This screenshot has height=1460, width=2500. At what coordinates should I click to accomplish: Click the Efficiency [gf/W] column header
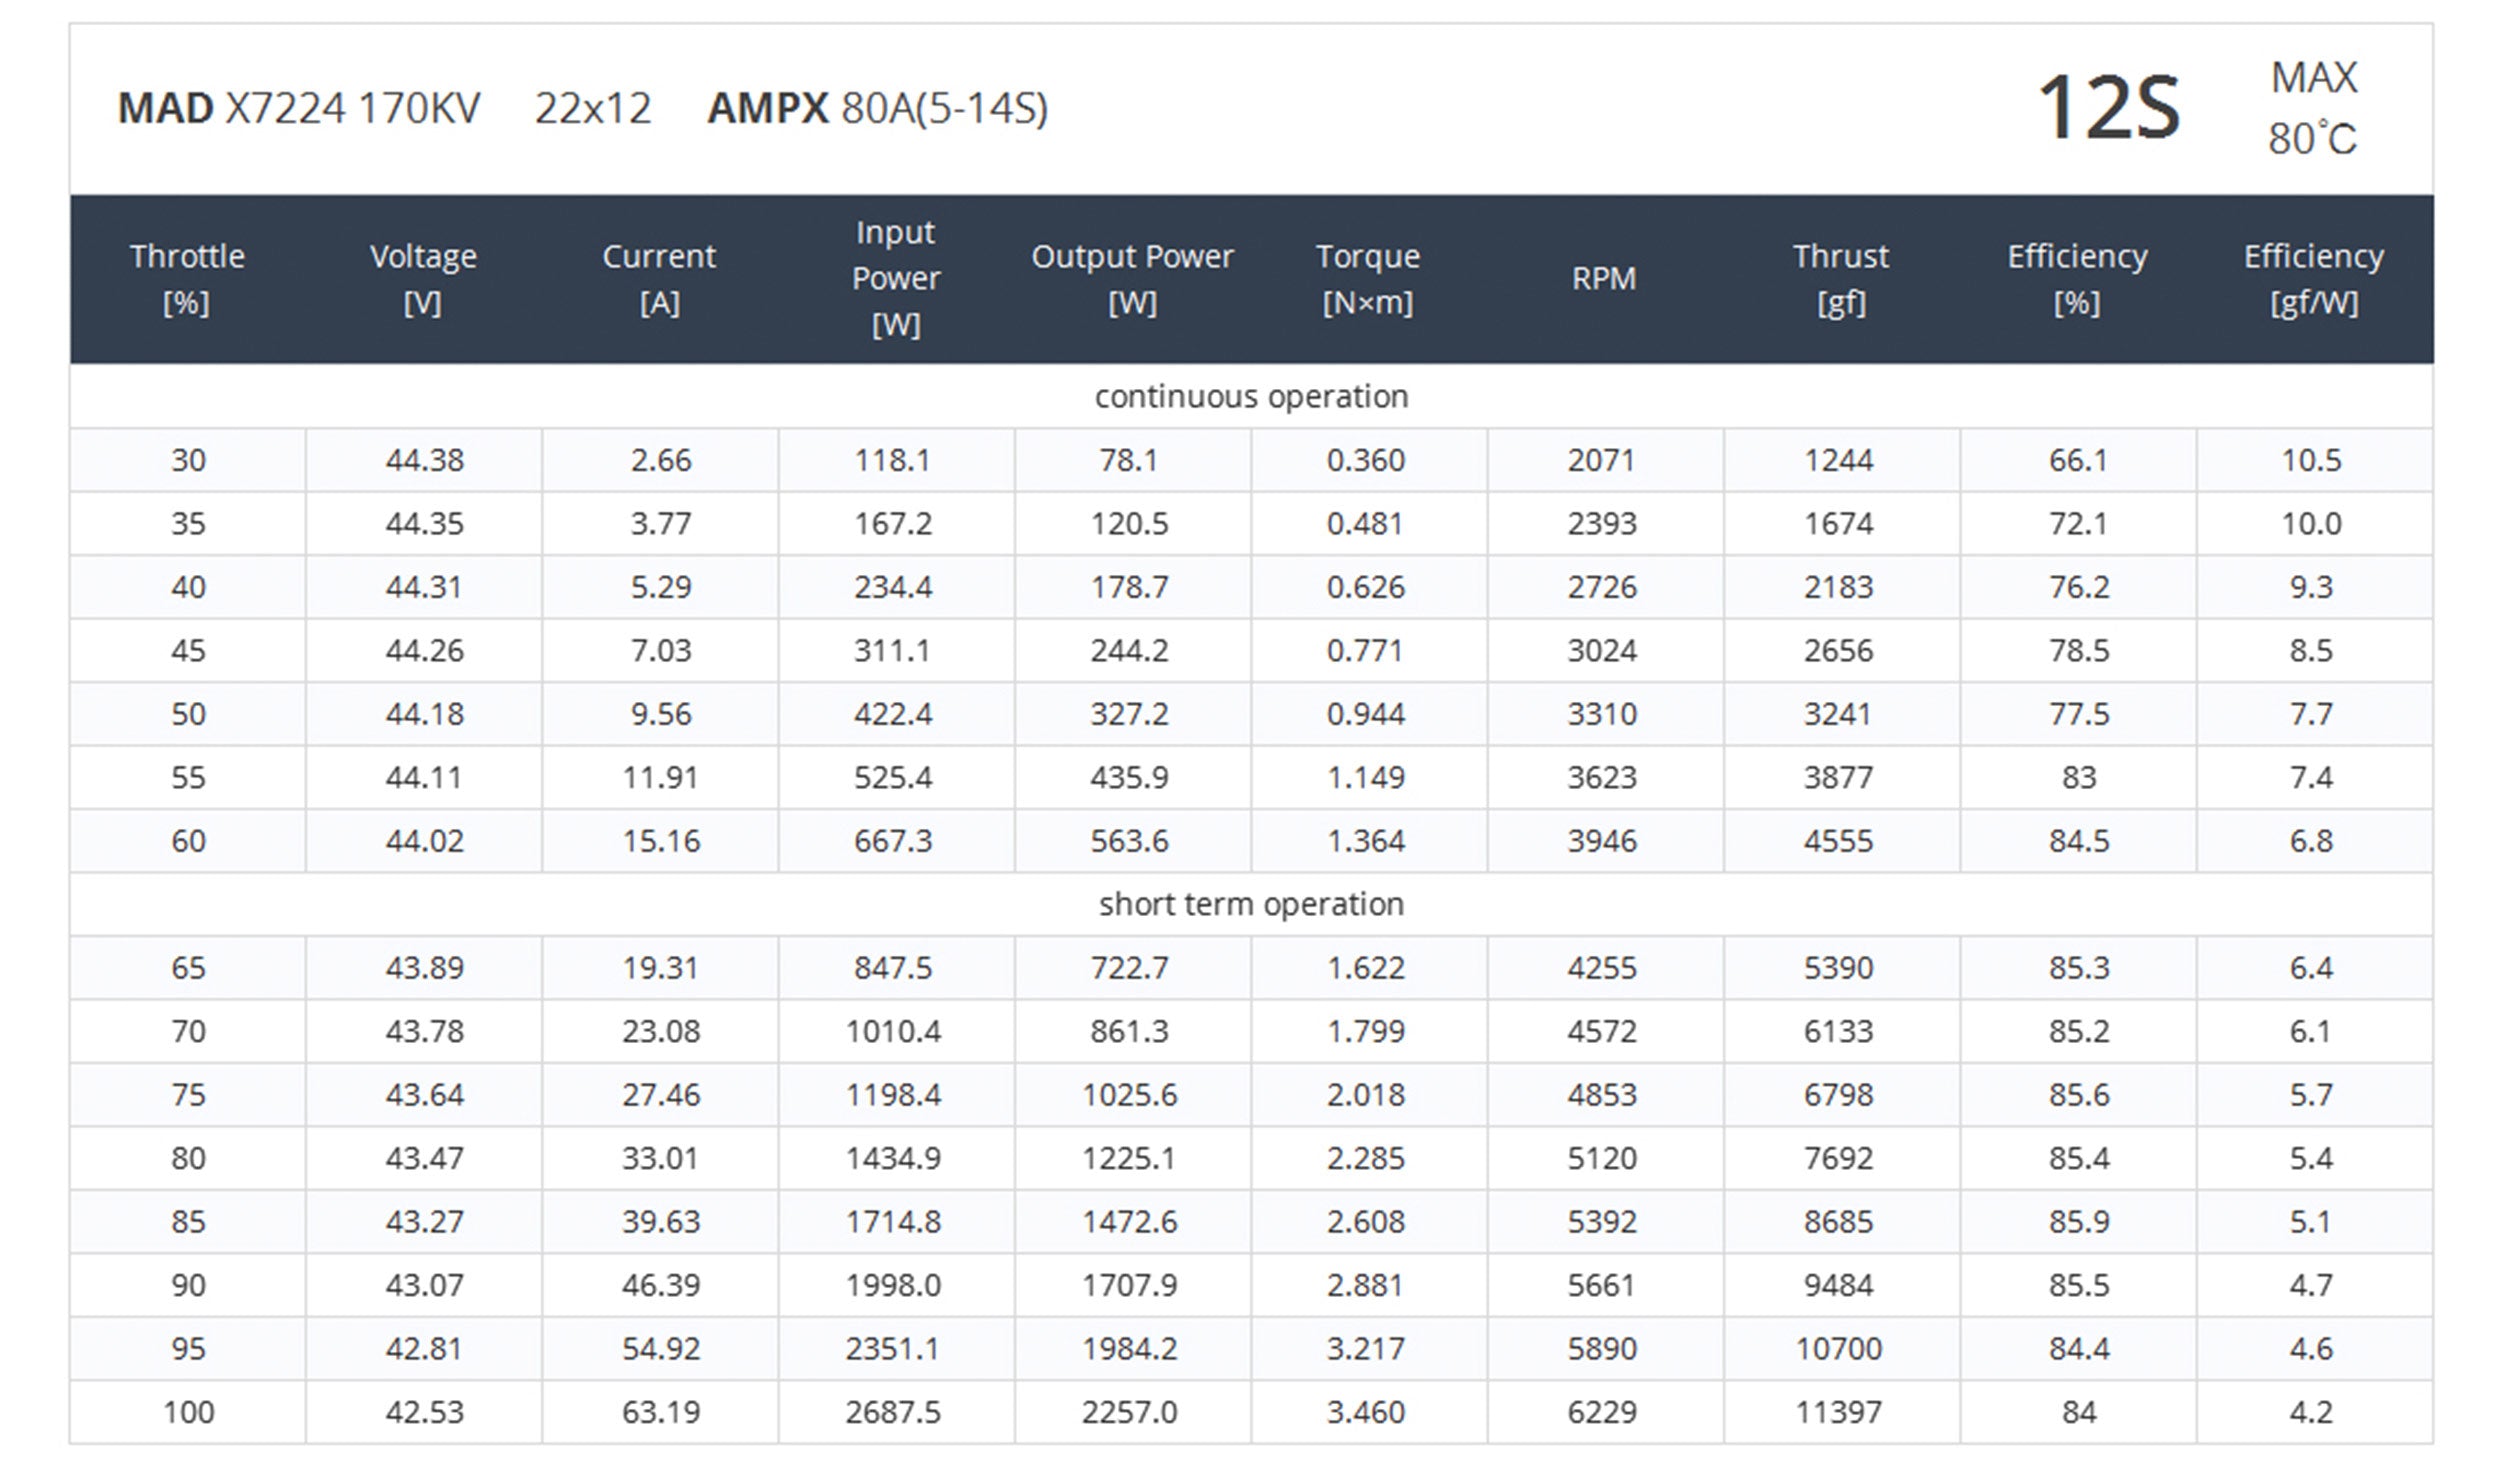[2313, 279]
